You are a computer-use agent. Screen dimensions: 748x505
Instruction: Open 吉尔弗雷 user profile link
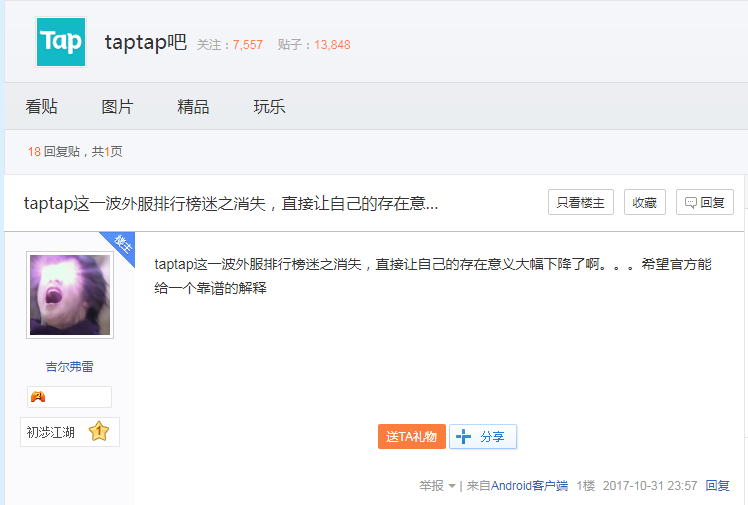(x=70, y=367)
